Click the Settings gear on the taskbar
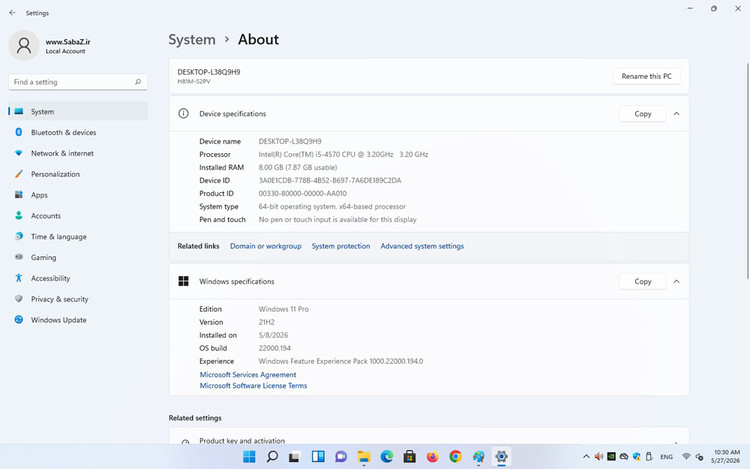 pos(501,457)
